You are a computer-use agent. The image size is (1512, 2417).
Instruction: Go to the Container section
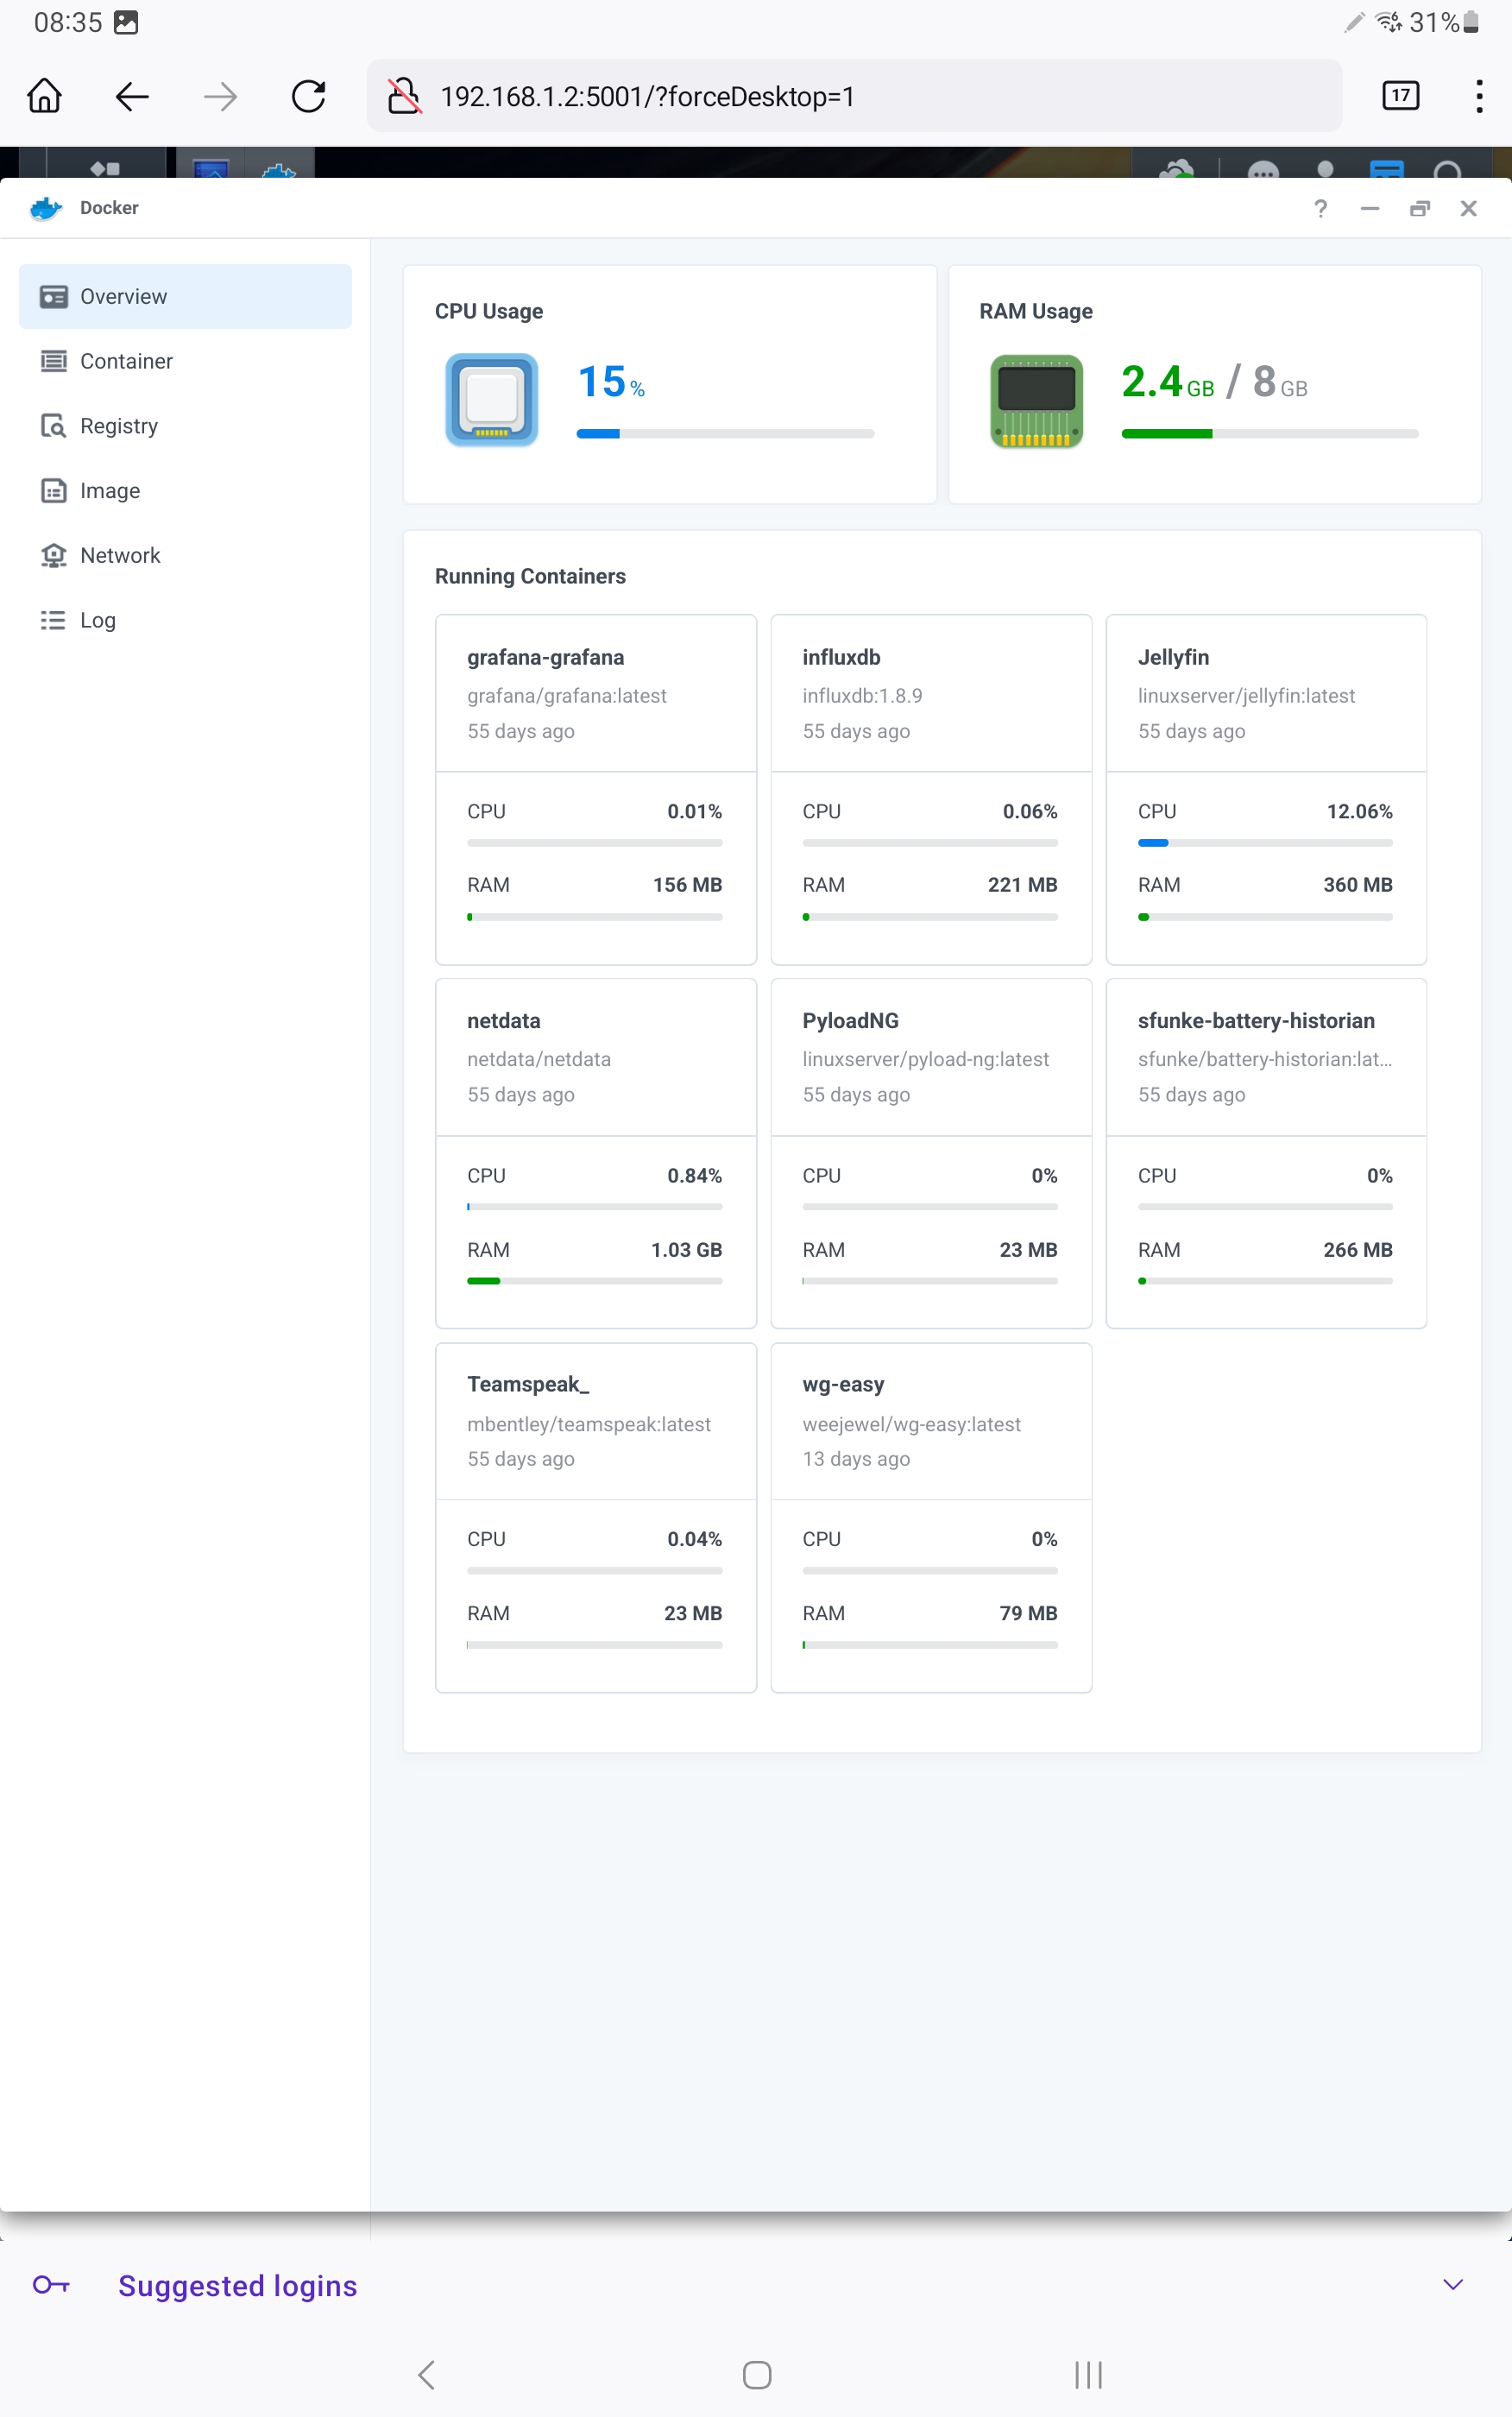point(185,361)
